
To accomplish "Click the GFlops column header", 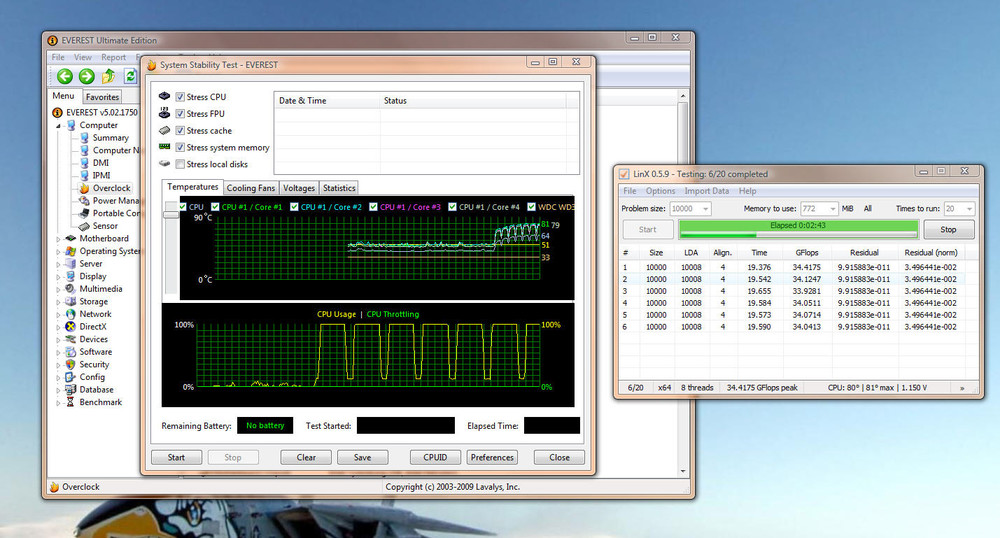I will (x=806, y=253).
